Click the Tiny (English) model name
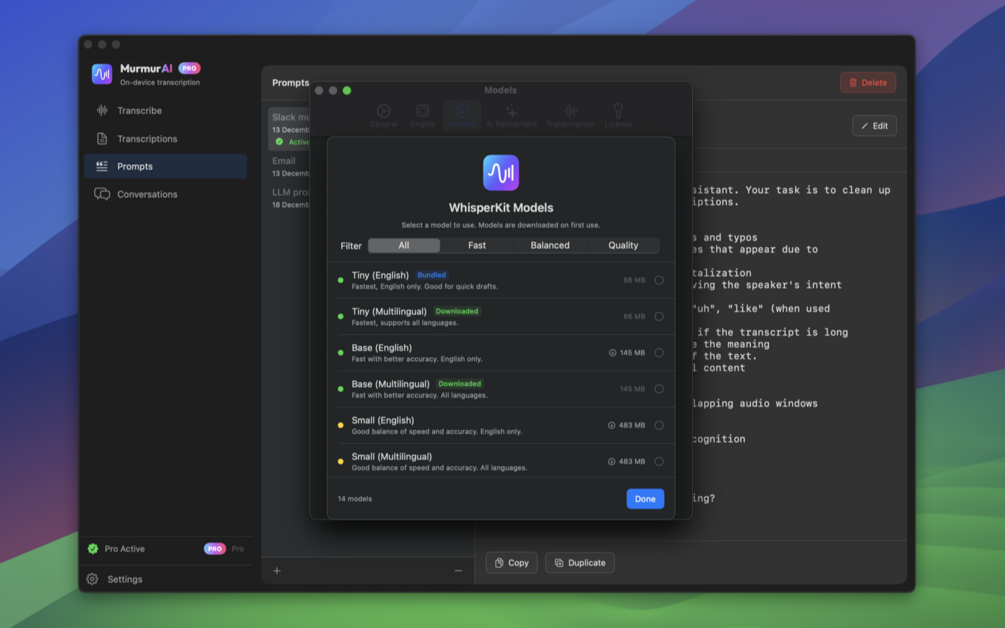 click(x=380, y=275)
